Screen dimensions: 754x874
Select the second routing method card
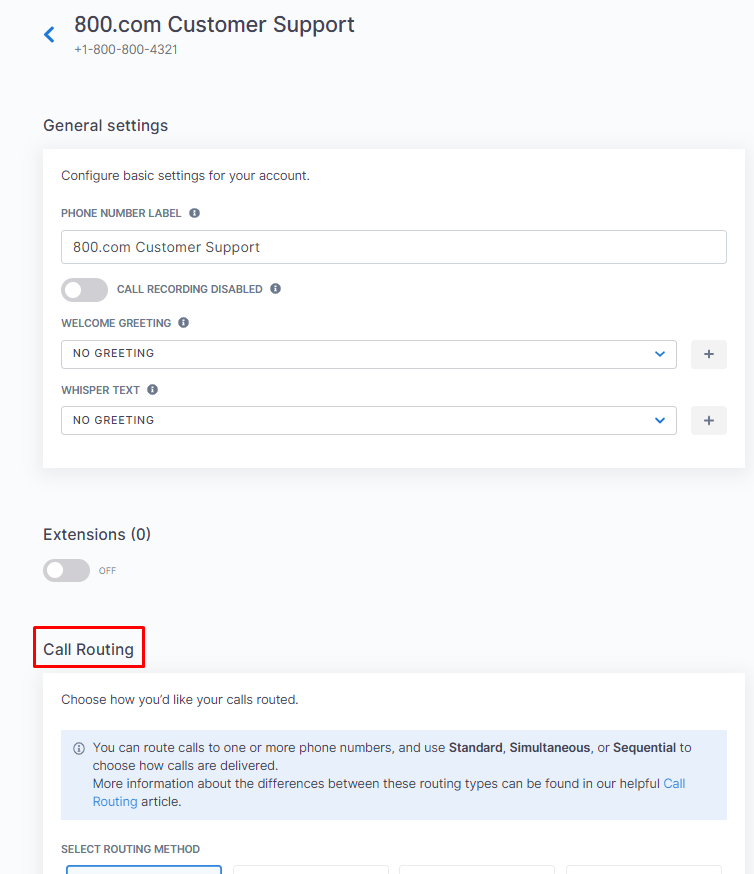310,870
